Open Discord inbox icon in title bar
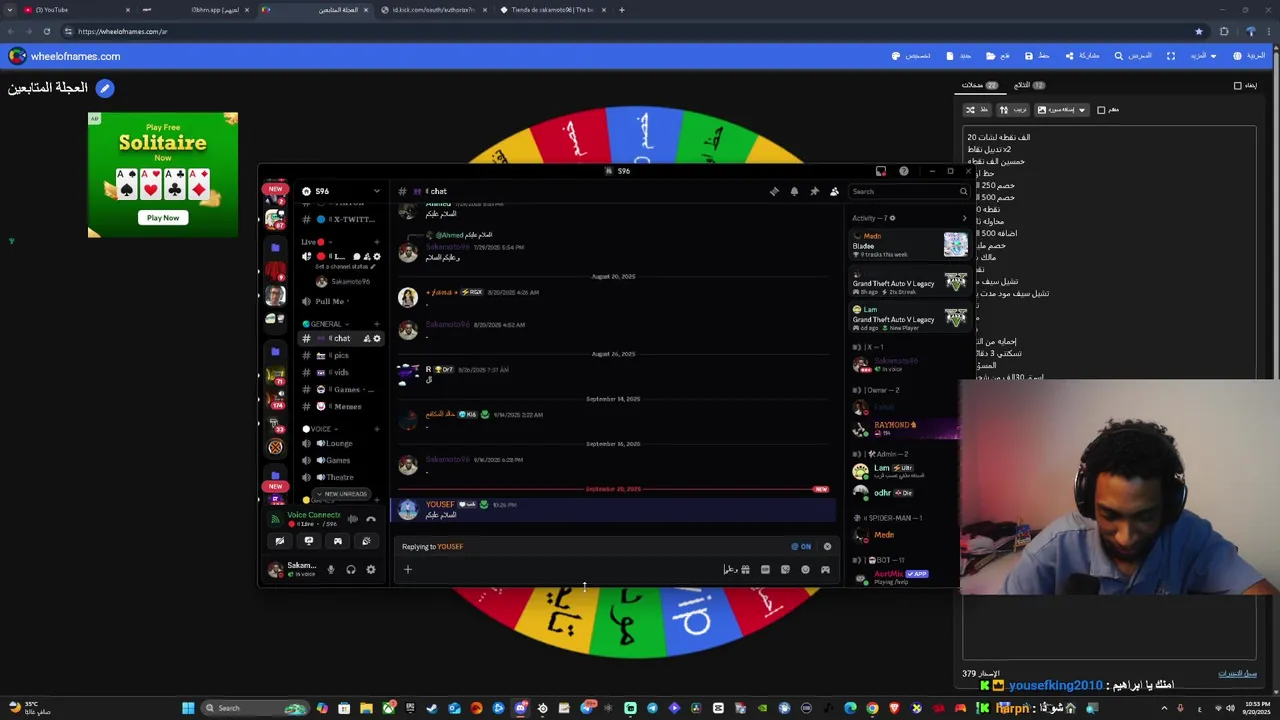Viewport: 1280px width, 720px height. 881,171
